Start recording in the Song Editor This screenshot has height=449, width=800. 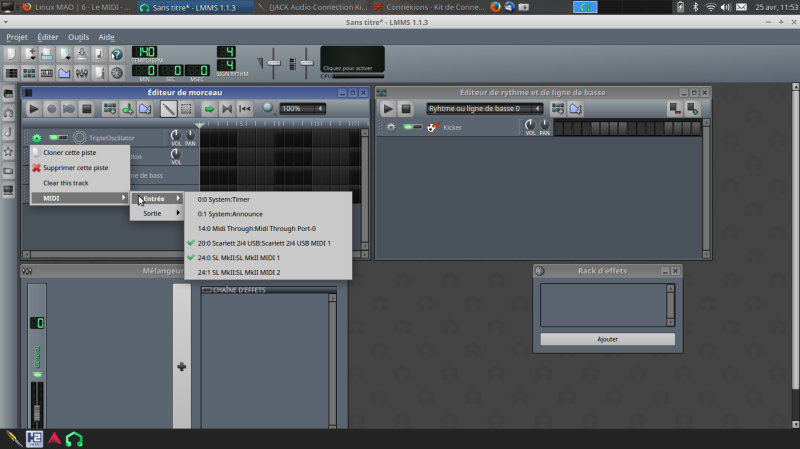pos(51,109)
